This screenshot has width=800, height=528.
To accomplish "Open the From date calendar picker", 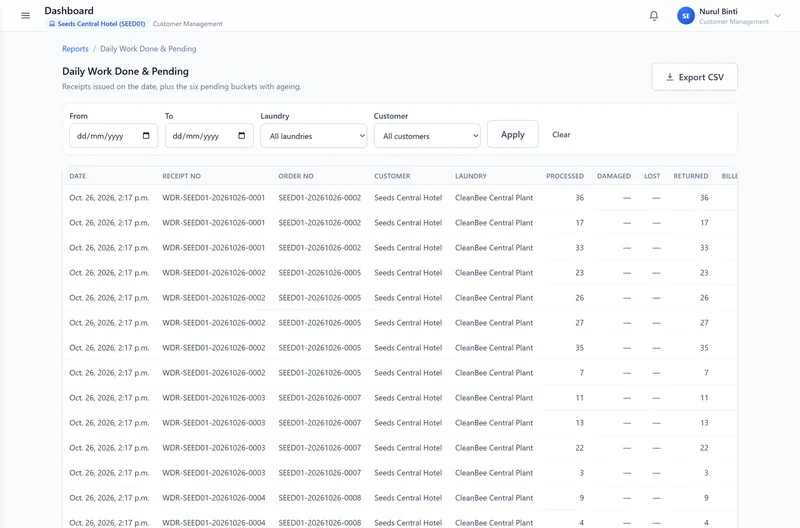I will [146, 136].
